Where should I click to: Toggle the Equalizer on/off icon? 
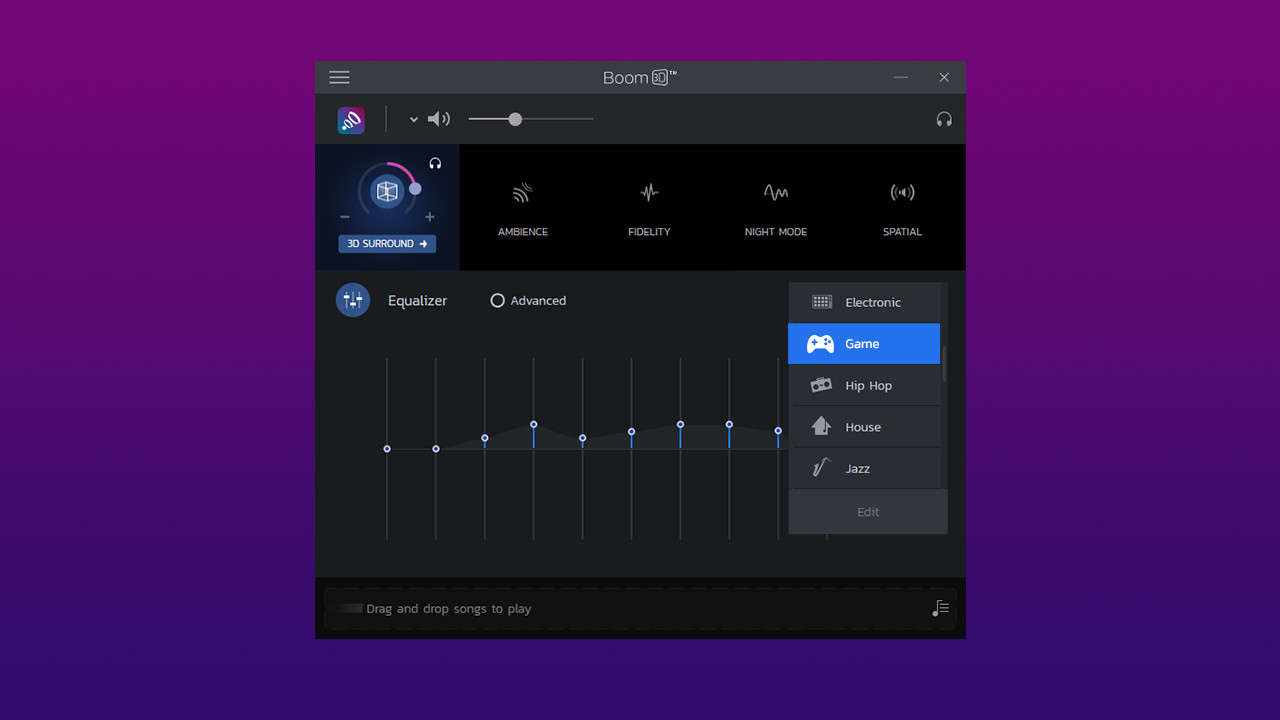click(353, 300)
